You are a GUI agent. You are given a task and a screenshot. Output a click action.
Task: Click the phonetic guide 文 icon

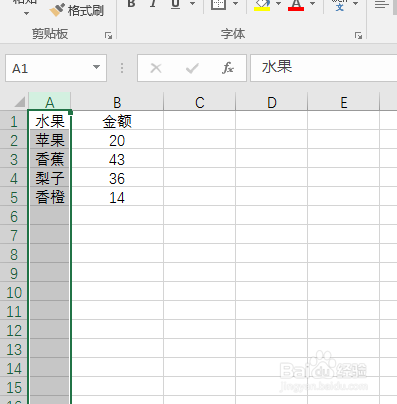point(340,5)
